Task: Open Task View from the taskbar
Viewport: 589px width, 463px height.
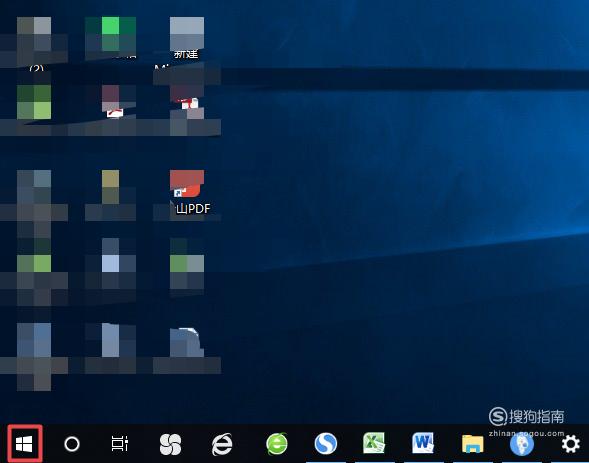Action: tap(120, 443)
